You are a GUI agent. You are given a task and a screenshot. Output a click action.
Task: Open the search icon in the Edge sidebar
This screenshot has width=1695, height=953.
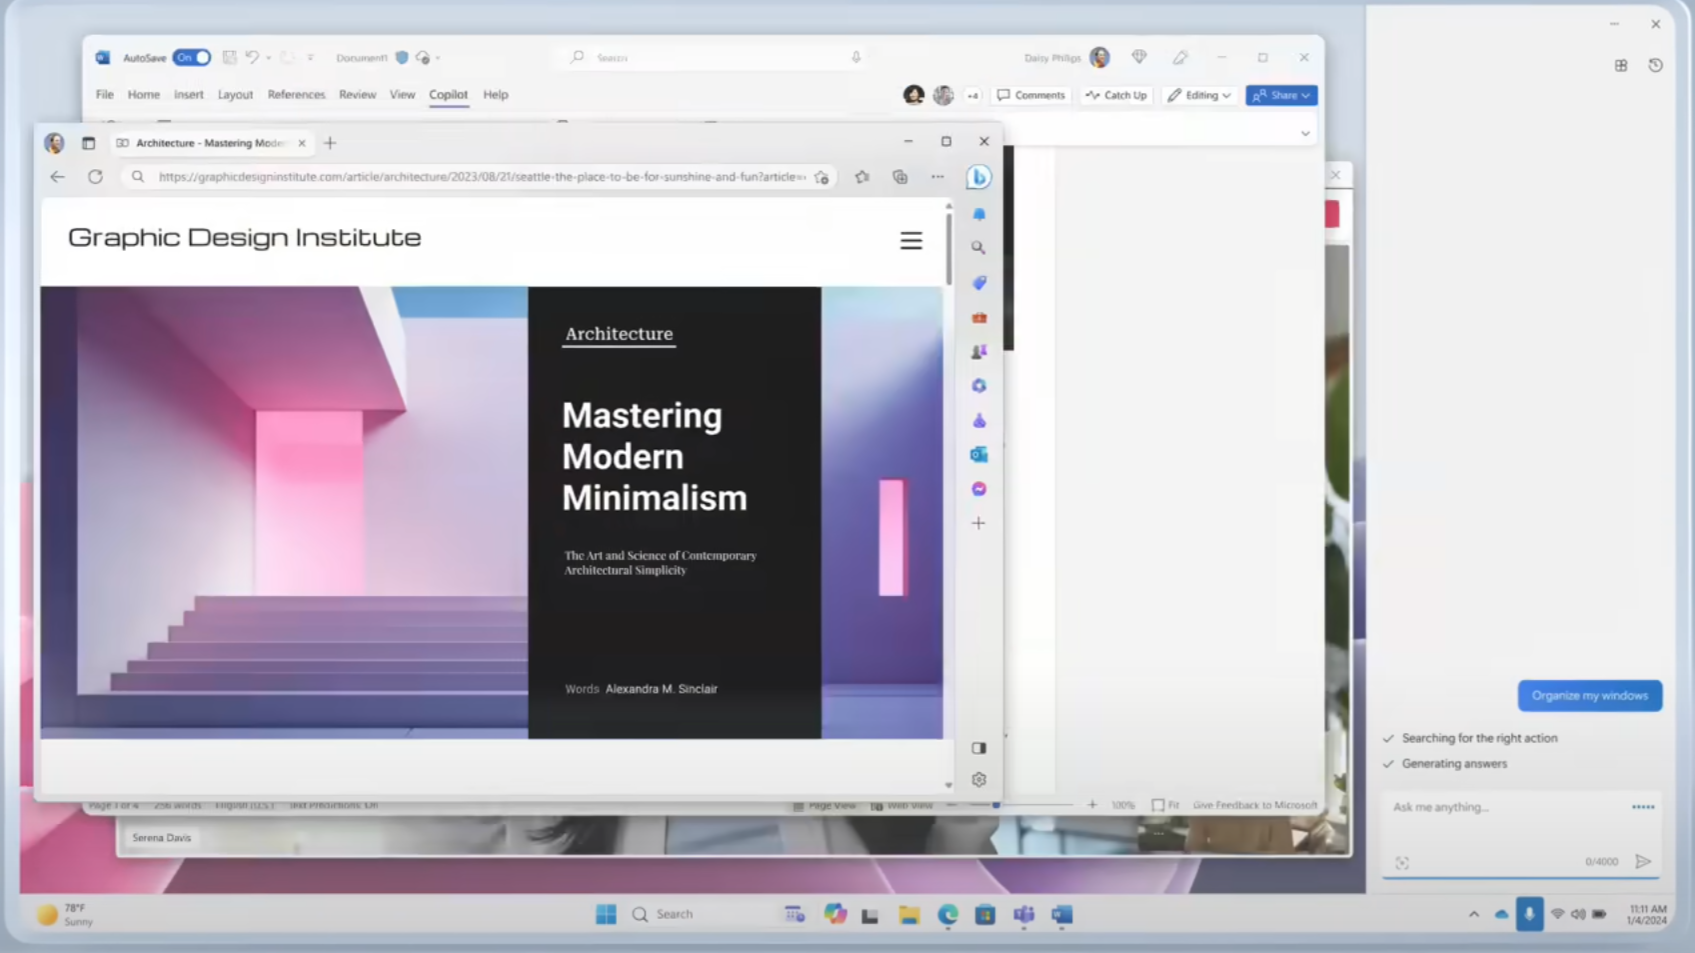pos(979,248)
